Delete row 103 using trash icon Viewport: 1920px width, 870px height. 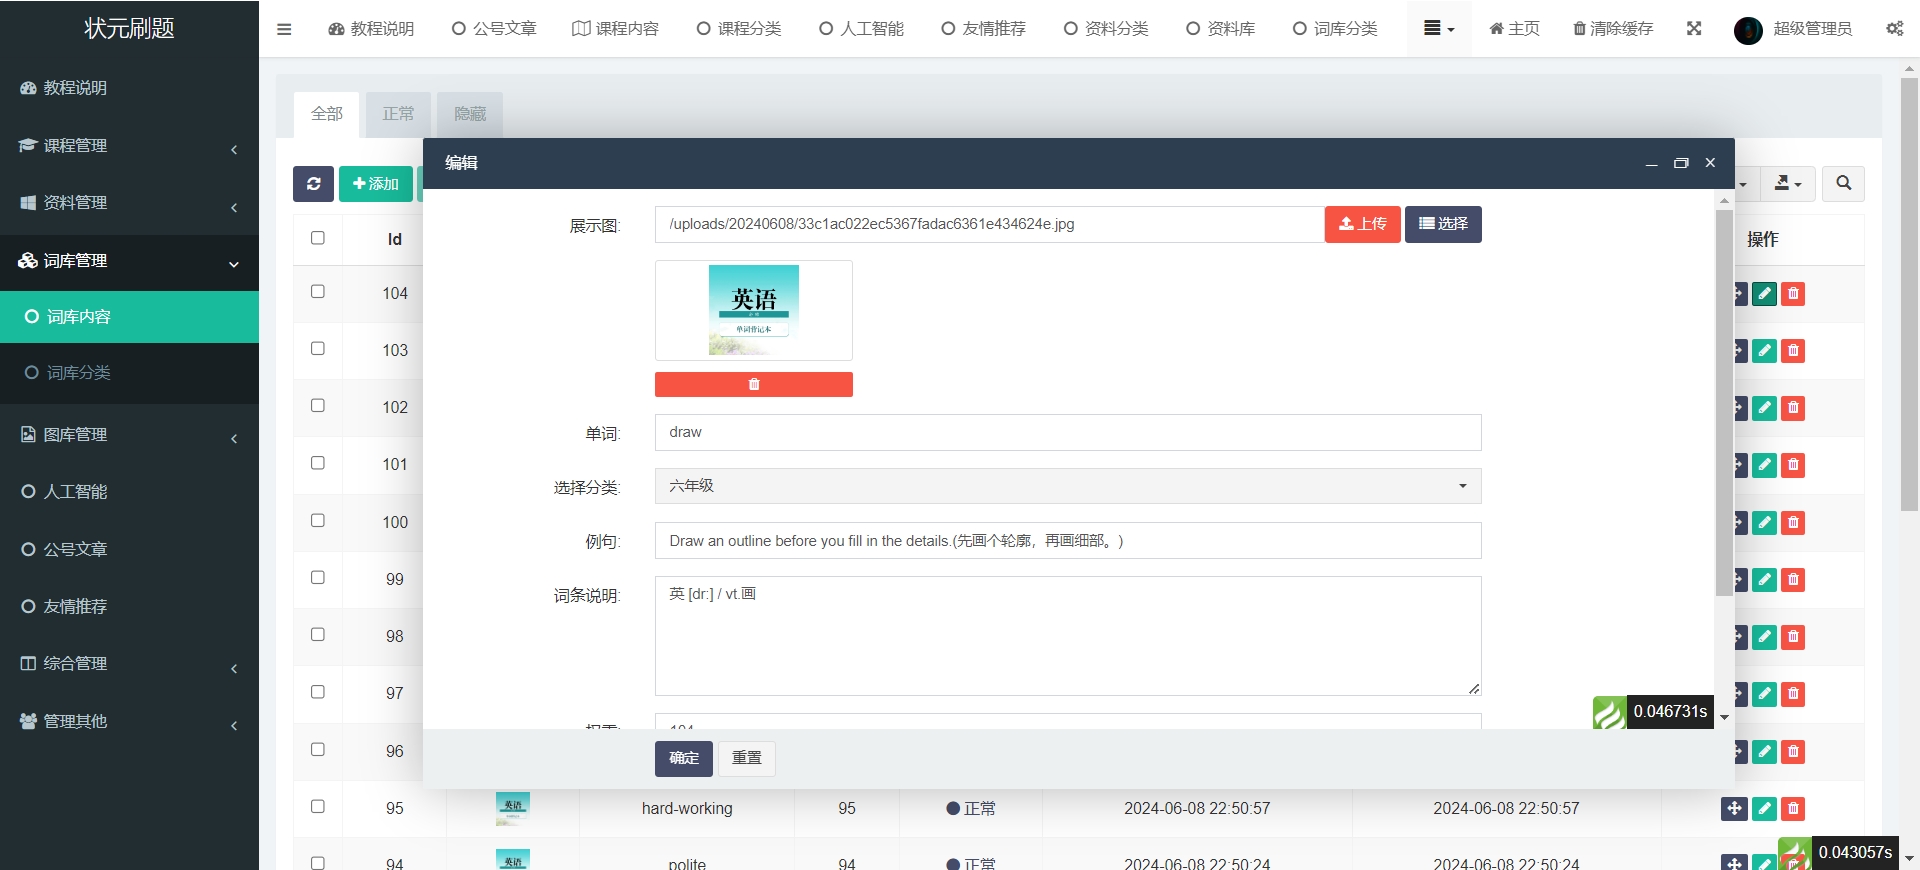pos(1793,351)
